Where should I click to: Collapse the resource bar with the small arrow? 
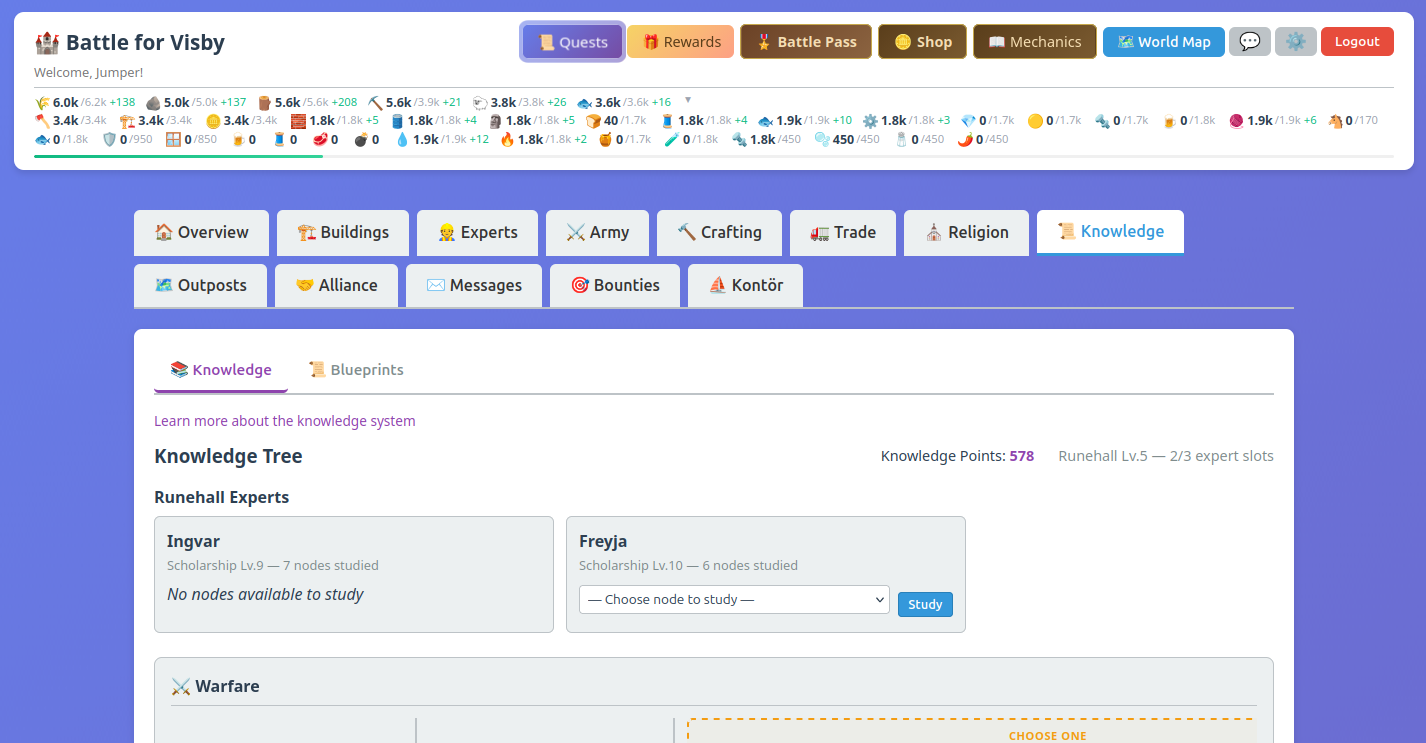687,100
